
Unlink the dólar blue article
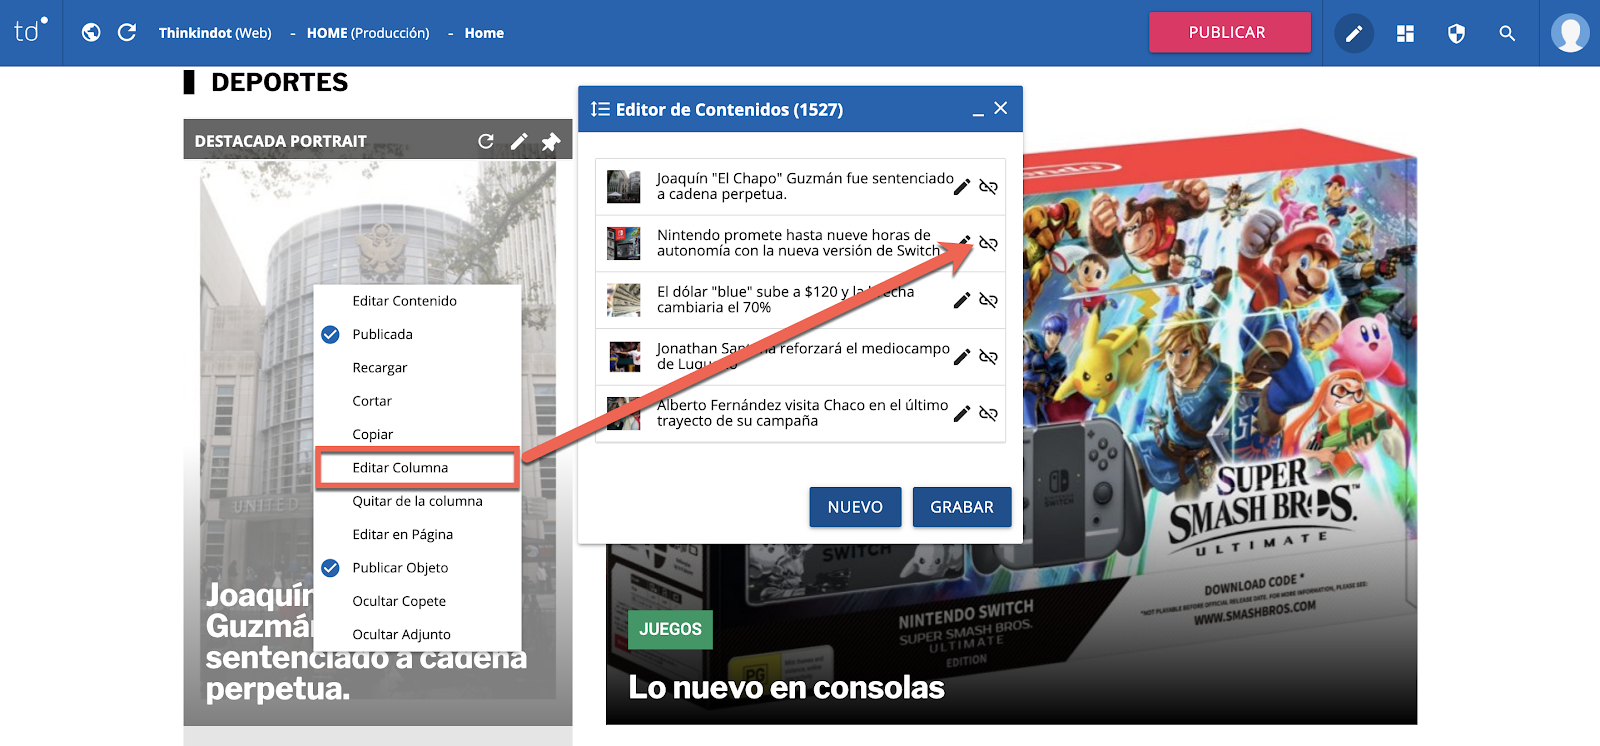click(x=988, y=300)
